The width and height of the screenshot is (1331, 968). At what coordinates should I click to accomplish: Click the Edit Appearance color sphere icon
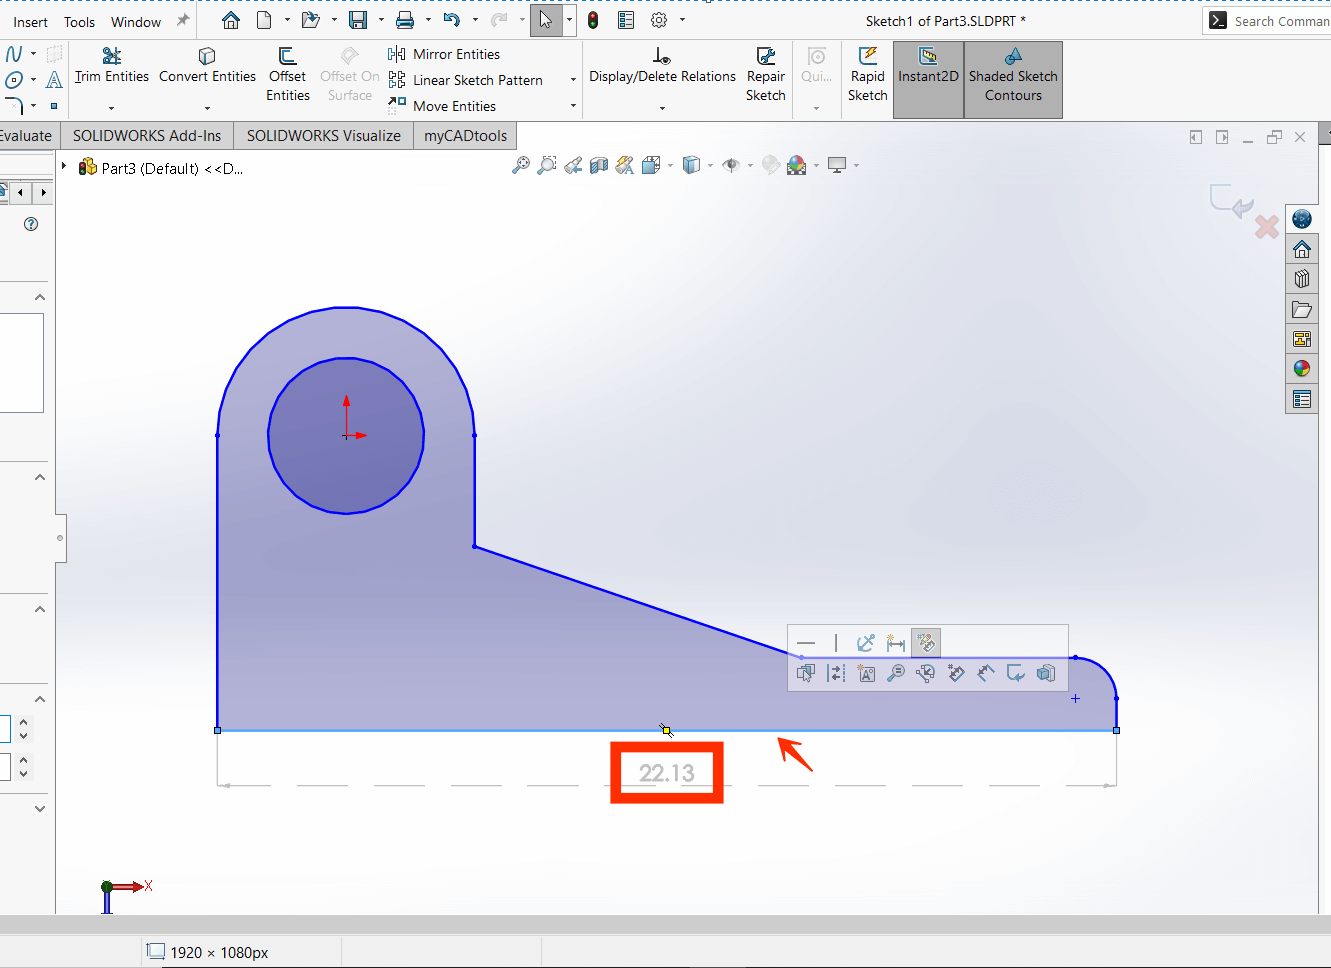pyautogui.click(x=796, y=164)
